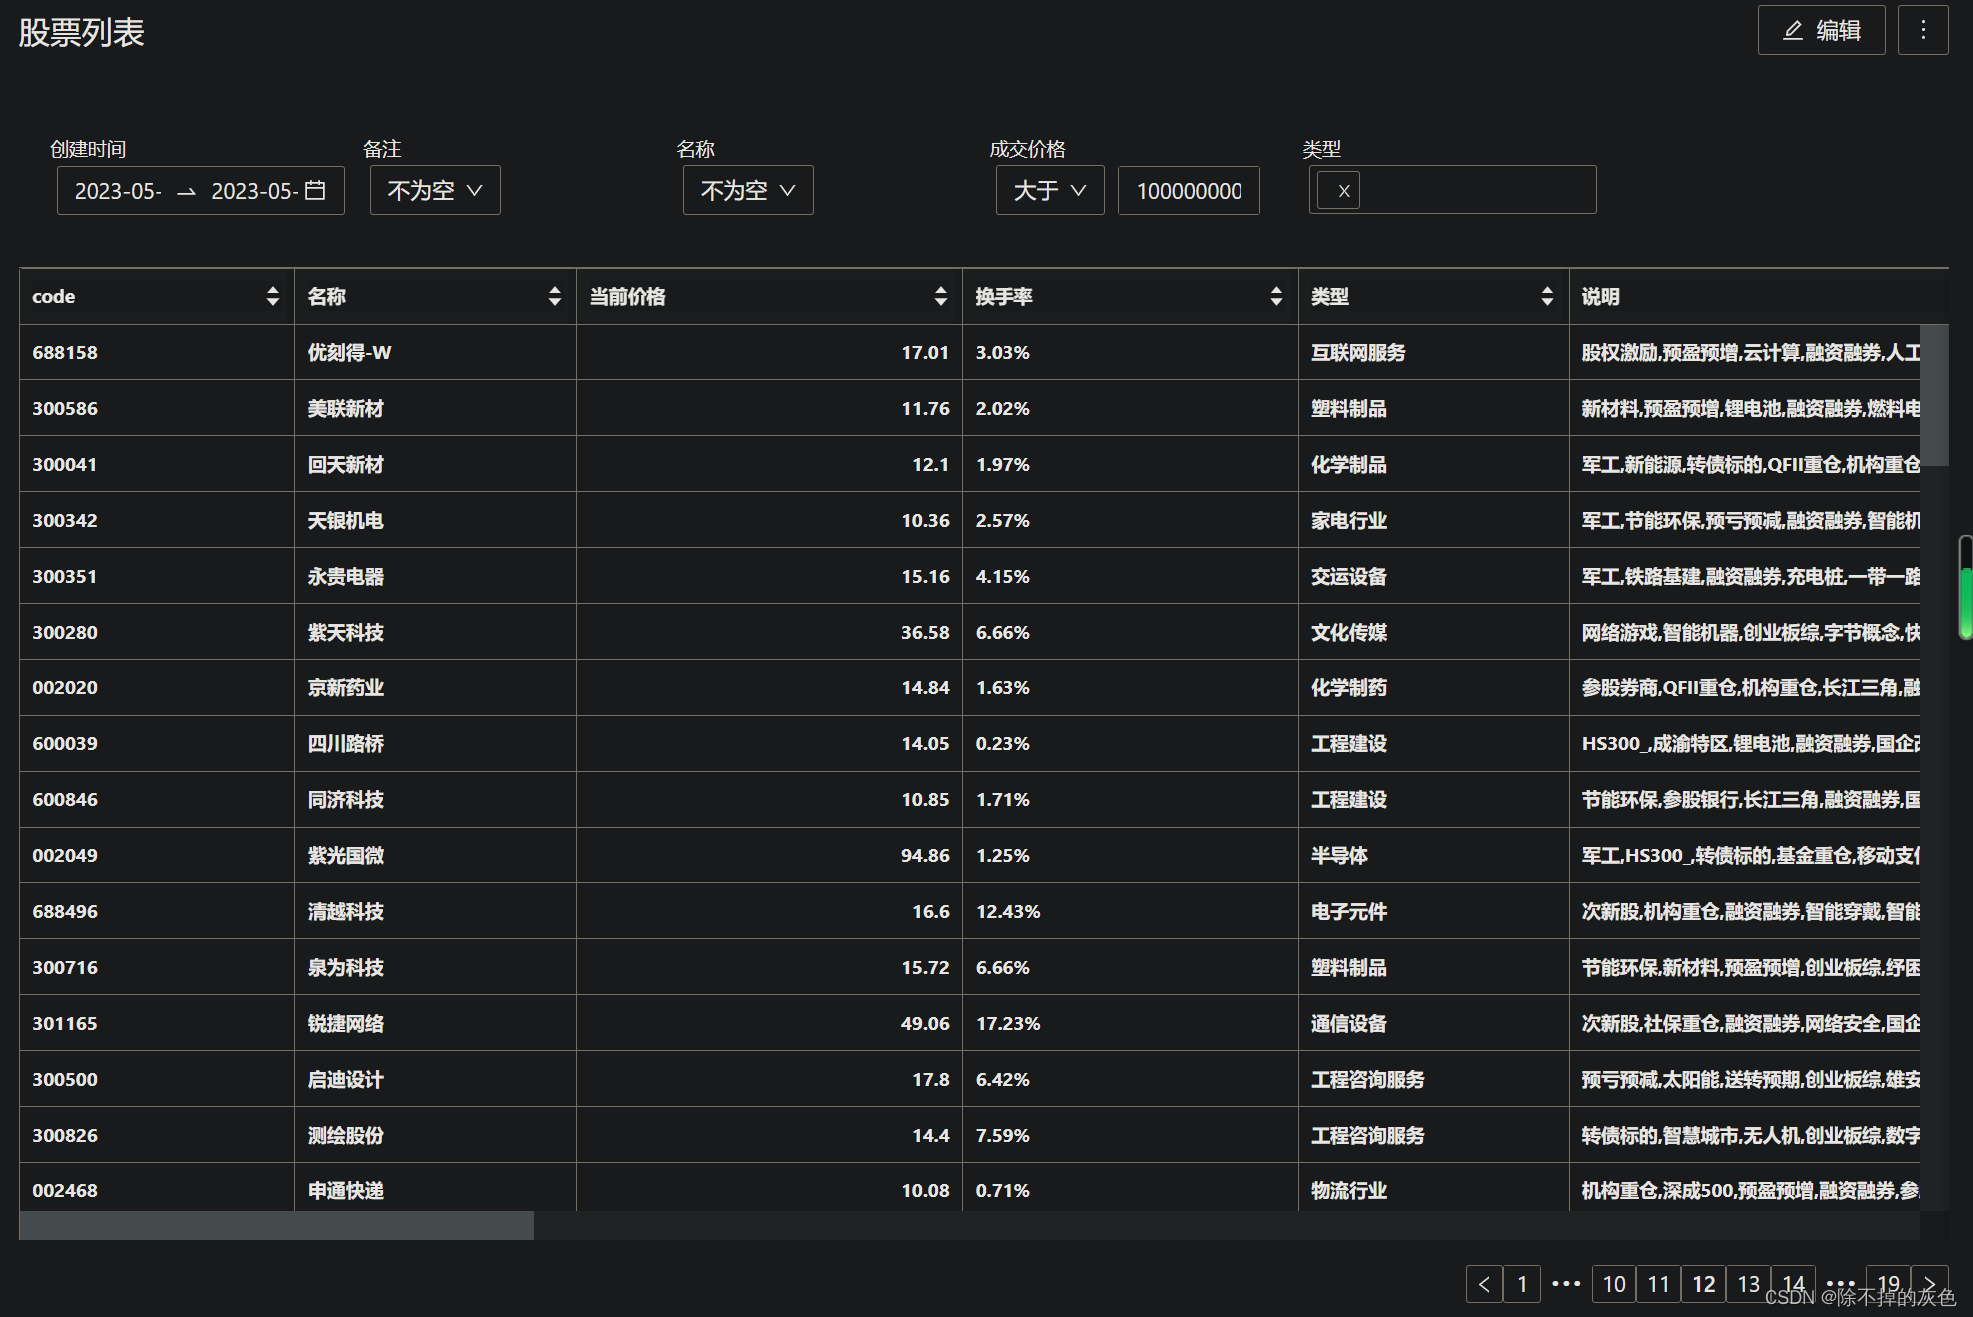1973x1317 pixels.
Task: Open the 名称 不为空 dropdown
Action: pyautogui.click(x=748, y=190)
